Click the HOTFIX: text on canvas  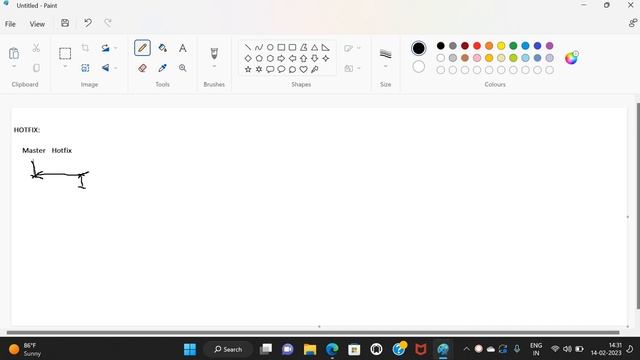[27, 130]
